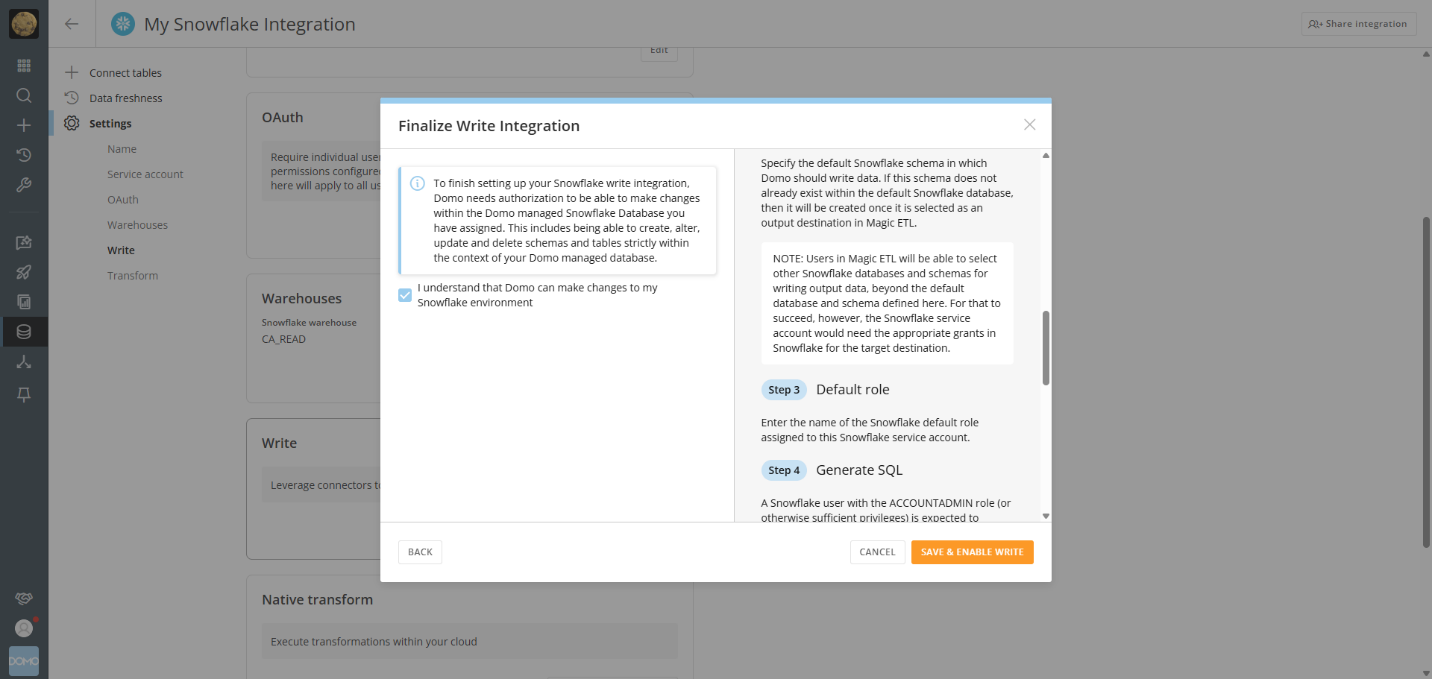This screenshot has height=679, width=1432.
Task: Click the search magnifier icon
Action: [x=24, y=96]
